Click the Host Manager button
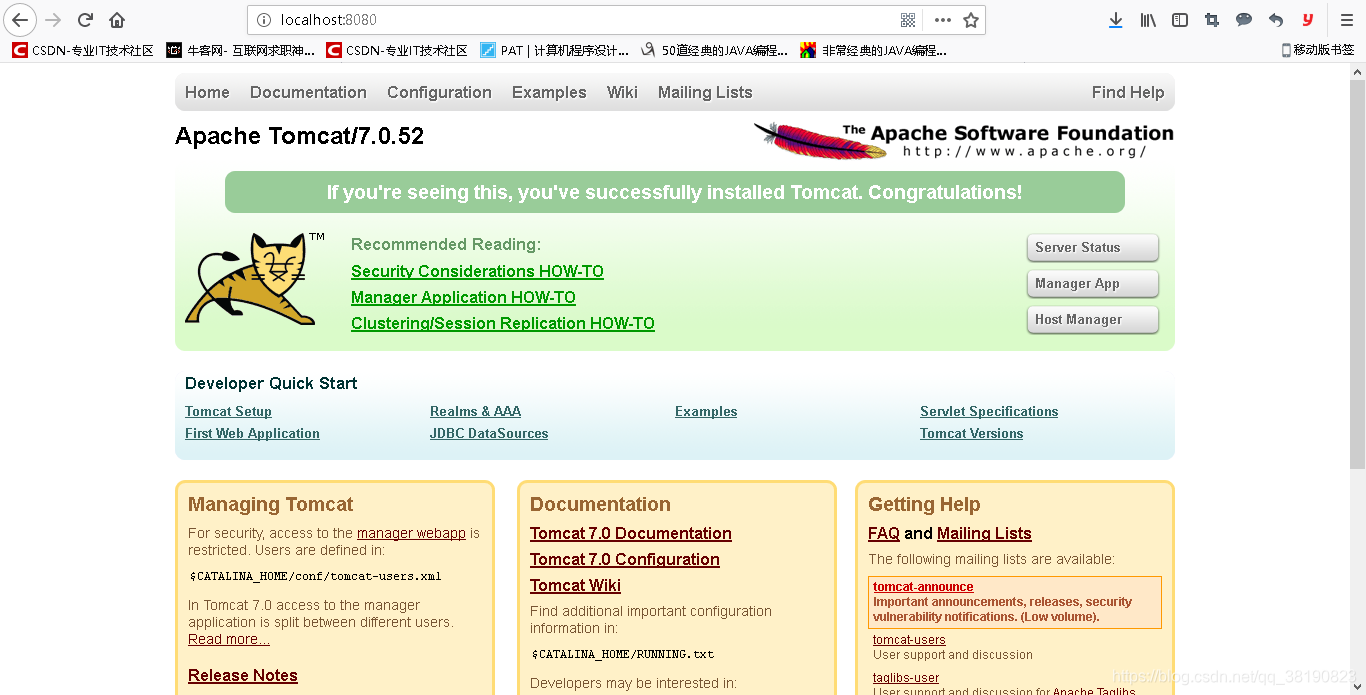1366x695 pixels. [1092, 320]
